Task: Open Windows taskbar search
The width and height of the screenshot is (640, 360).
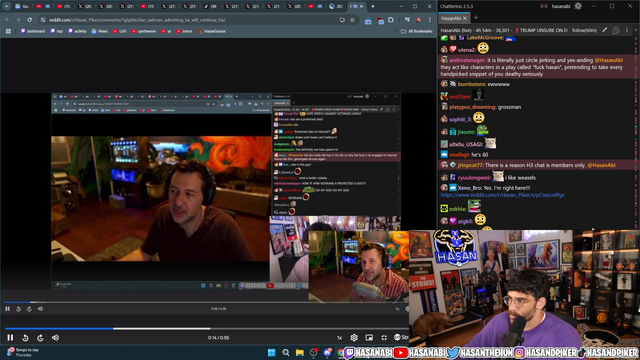Action: point(286,353)
